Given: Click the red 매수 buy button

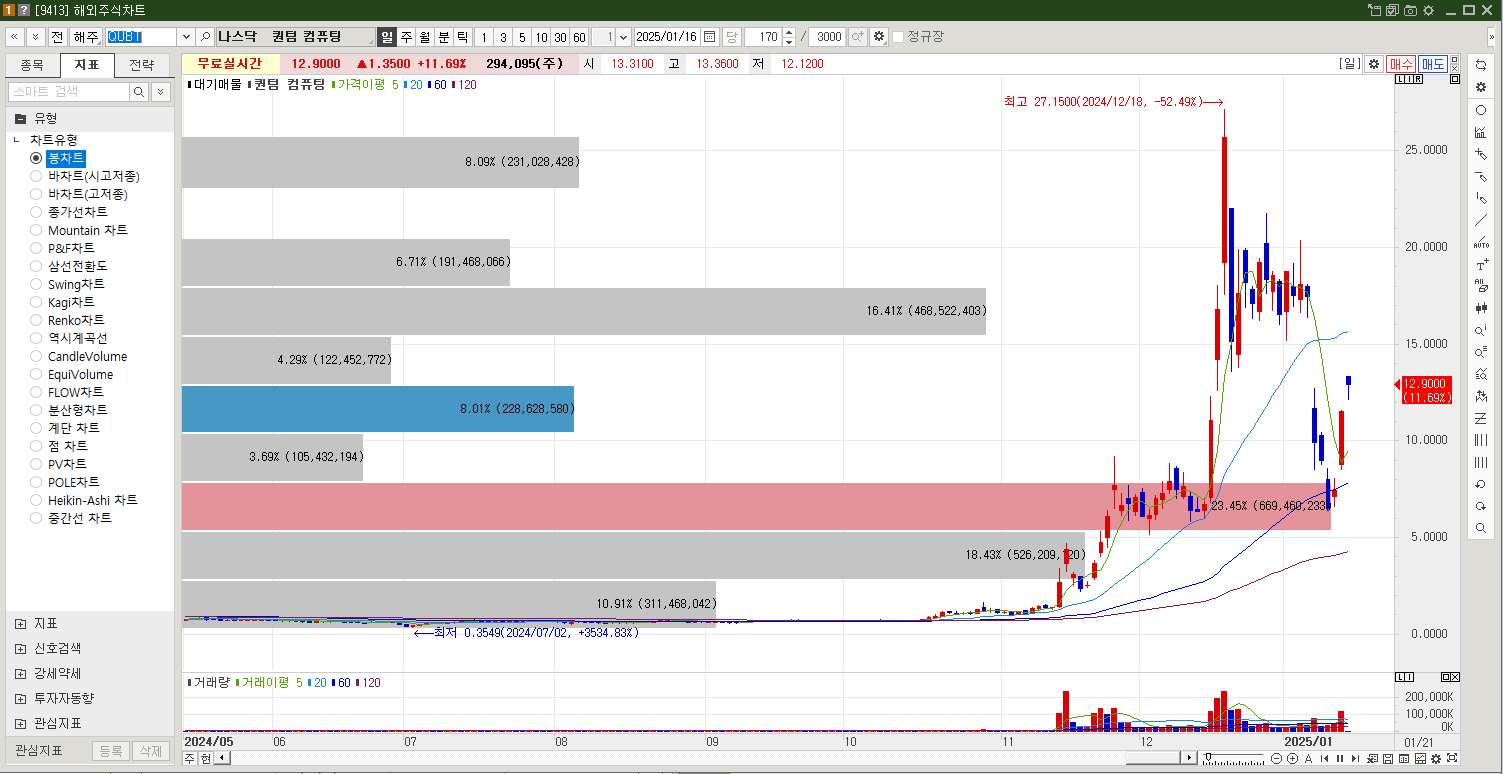Looking at the screenshot, I should point(1401,64).
